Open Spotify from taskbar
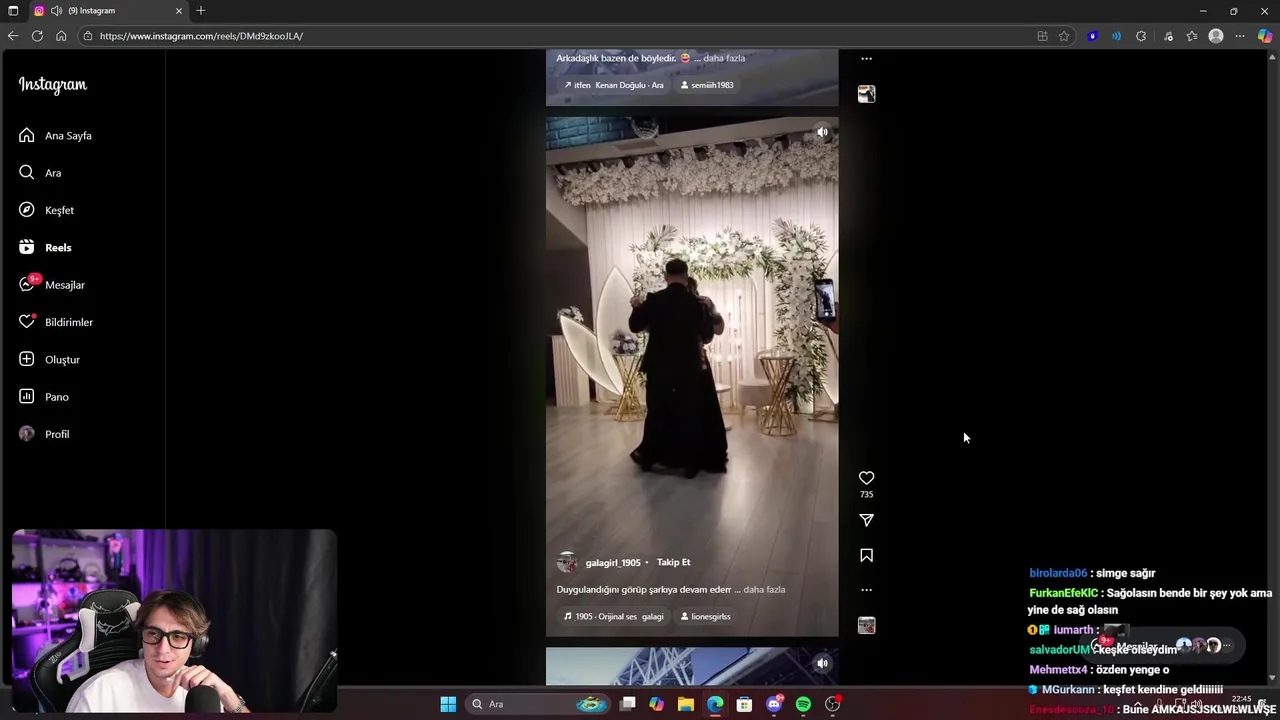 [x=803, y=704]
